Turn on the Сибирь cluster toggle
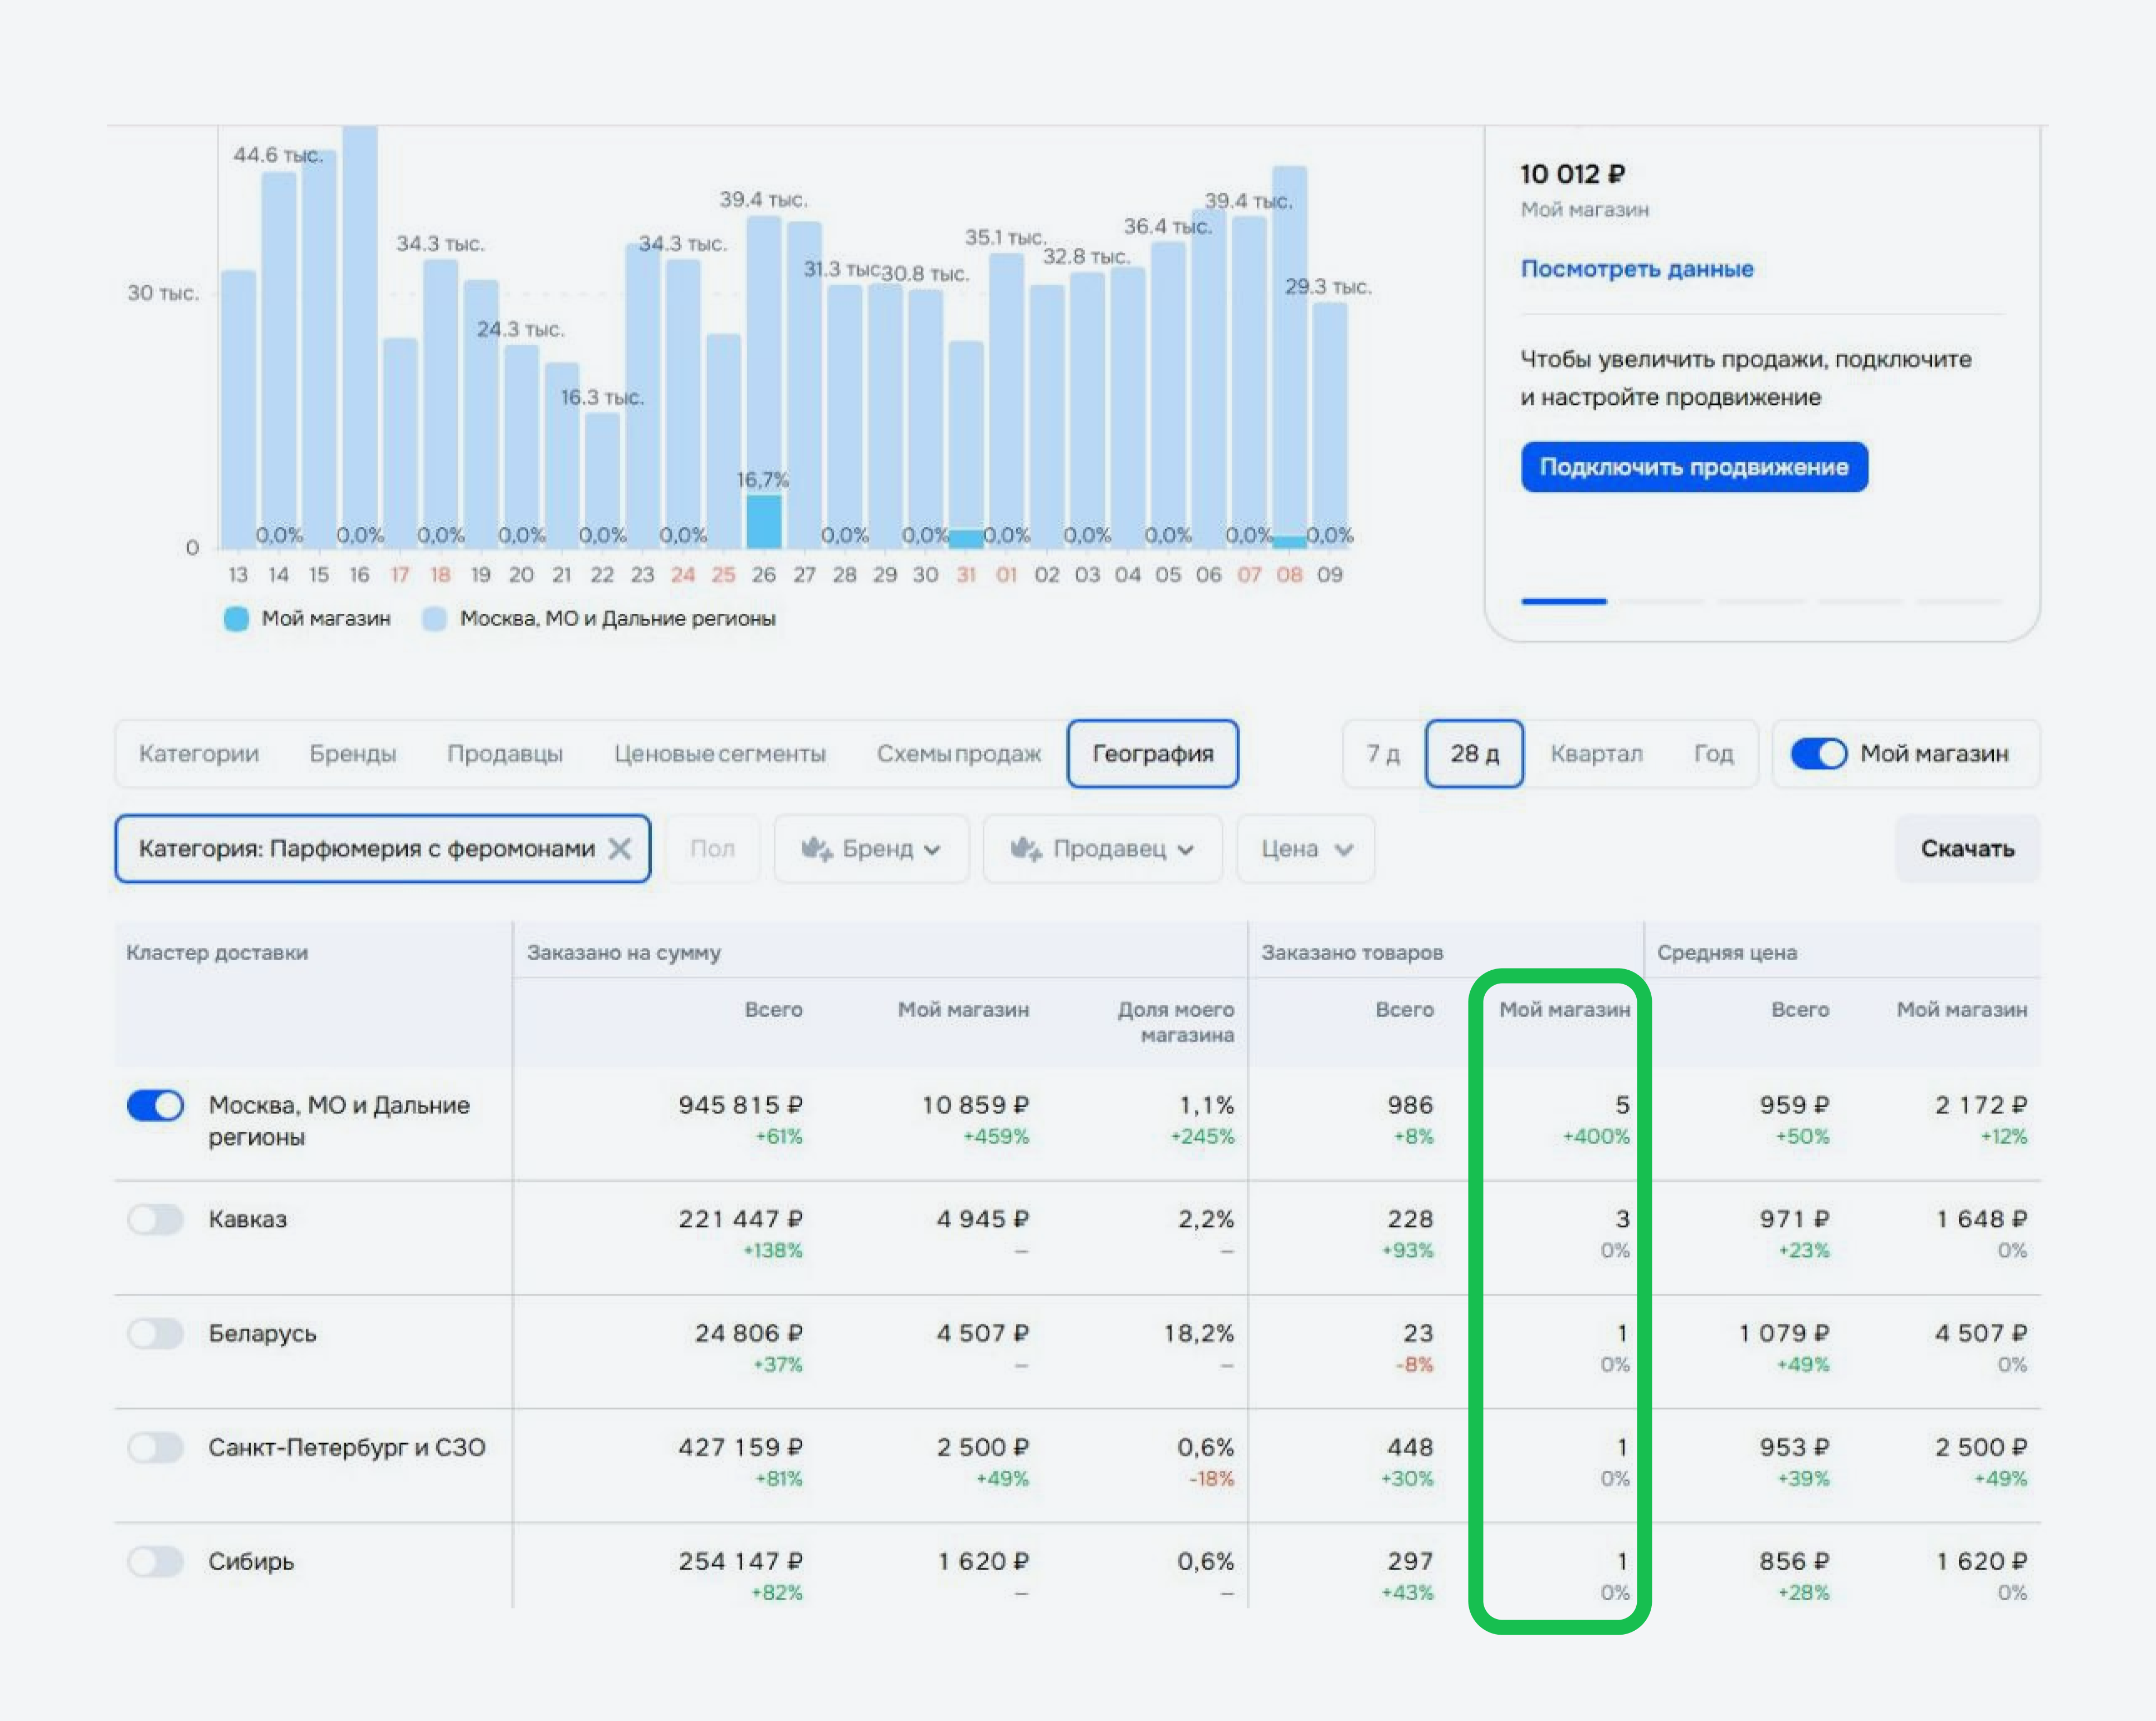Screen dimensions: 2156x1721 click(155, 1561)
